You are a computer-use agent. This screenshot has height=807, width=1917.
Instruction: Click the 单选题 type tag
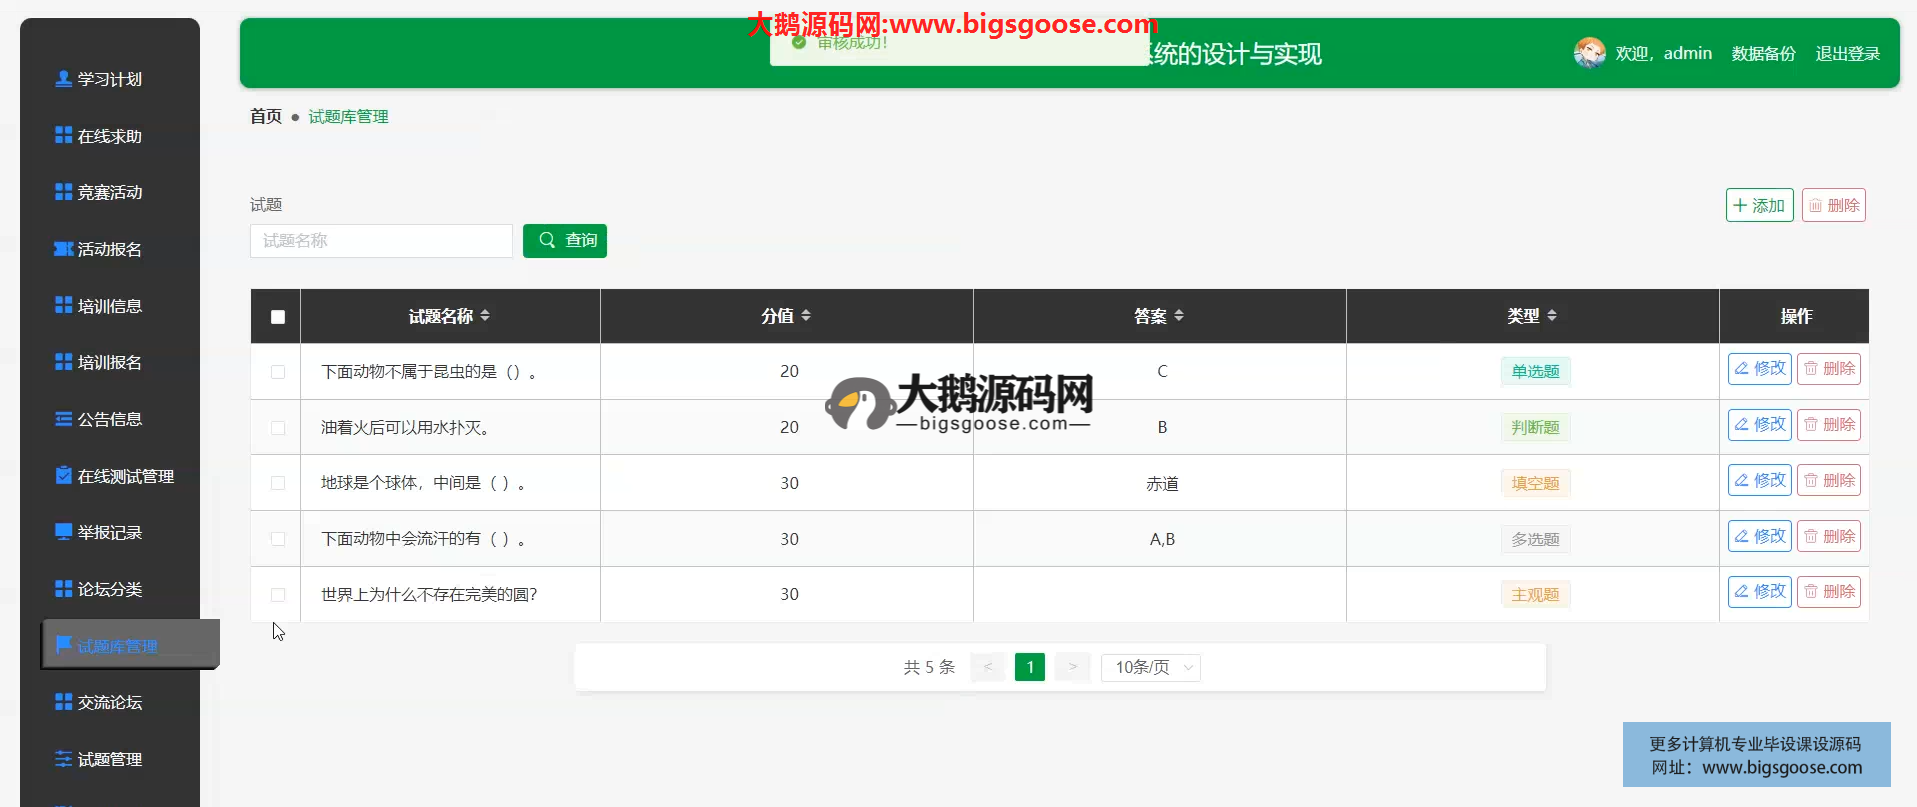[1535, 371]
